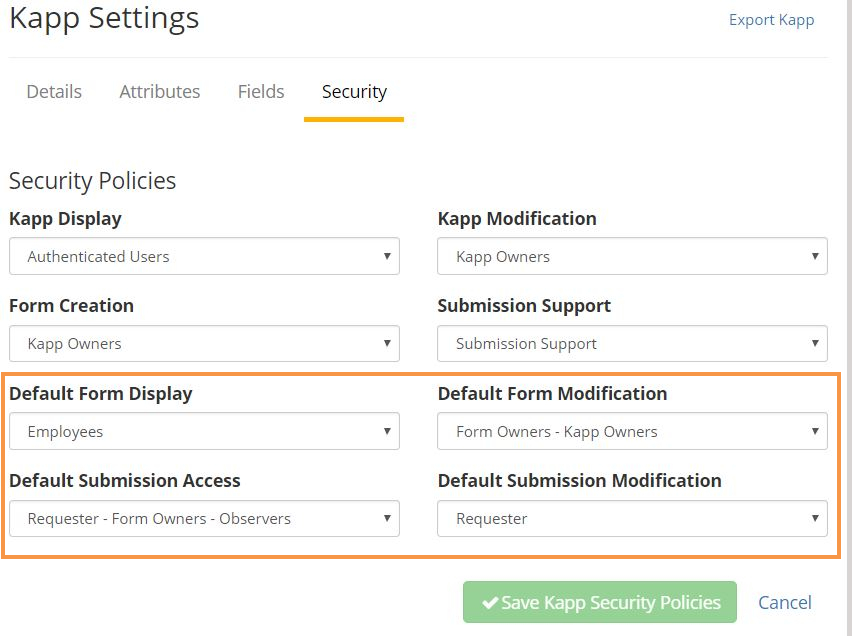The image size is (852, 636).
Task: Expand the Kapp Modification dropdown
Action: click(x=632, y=256)
